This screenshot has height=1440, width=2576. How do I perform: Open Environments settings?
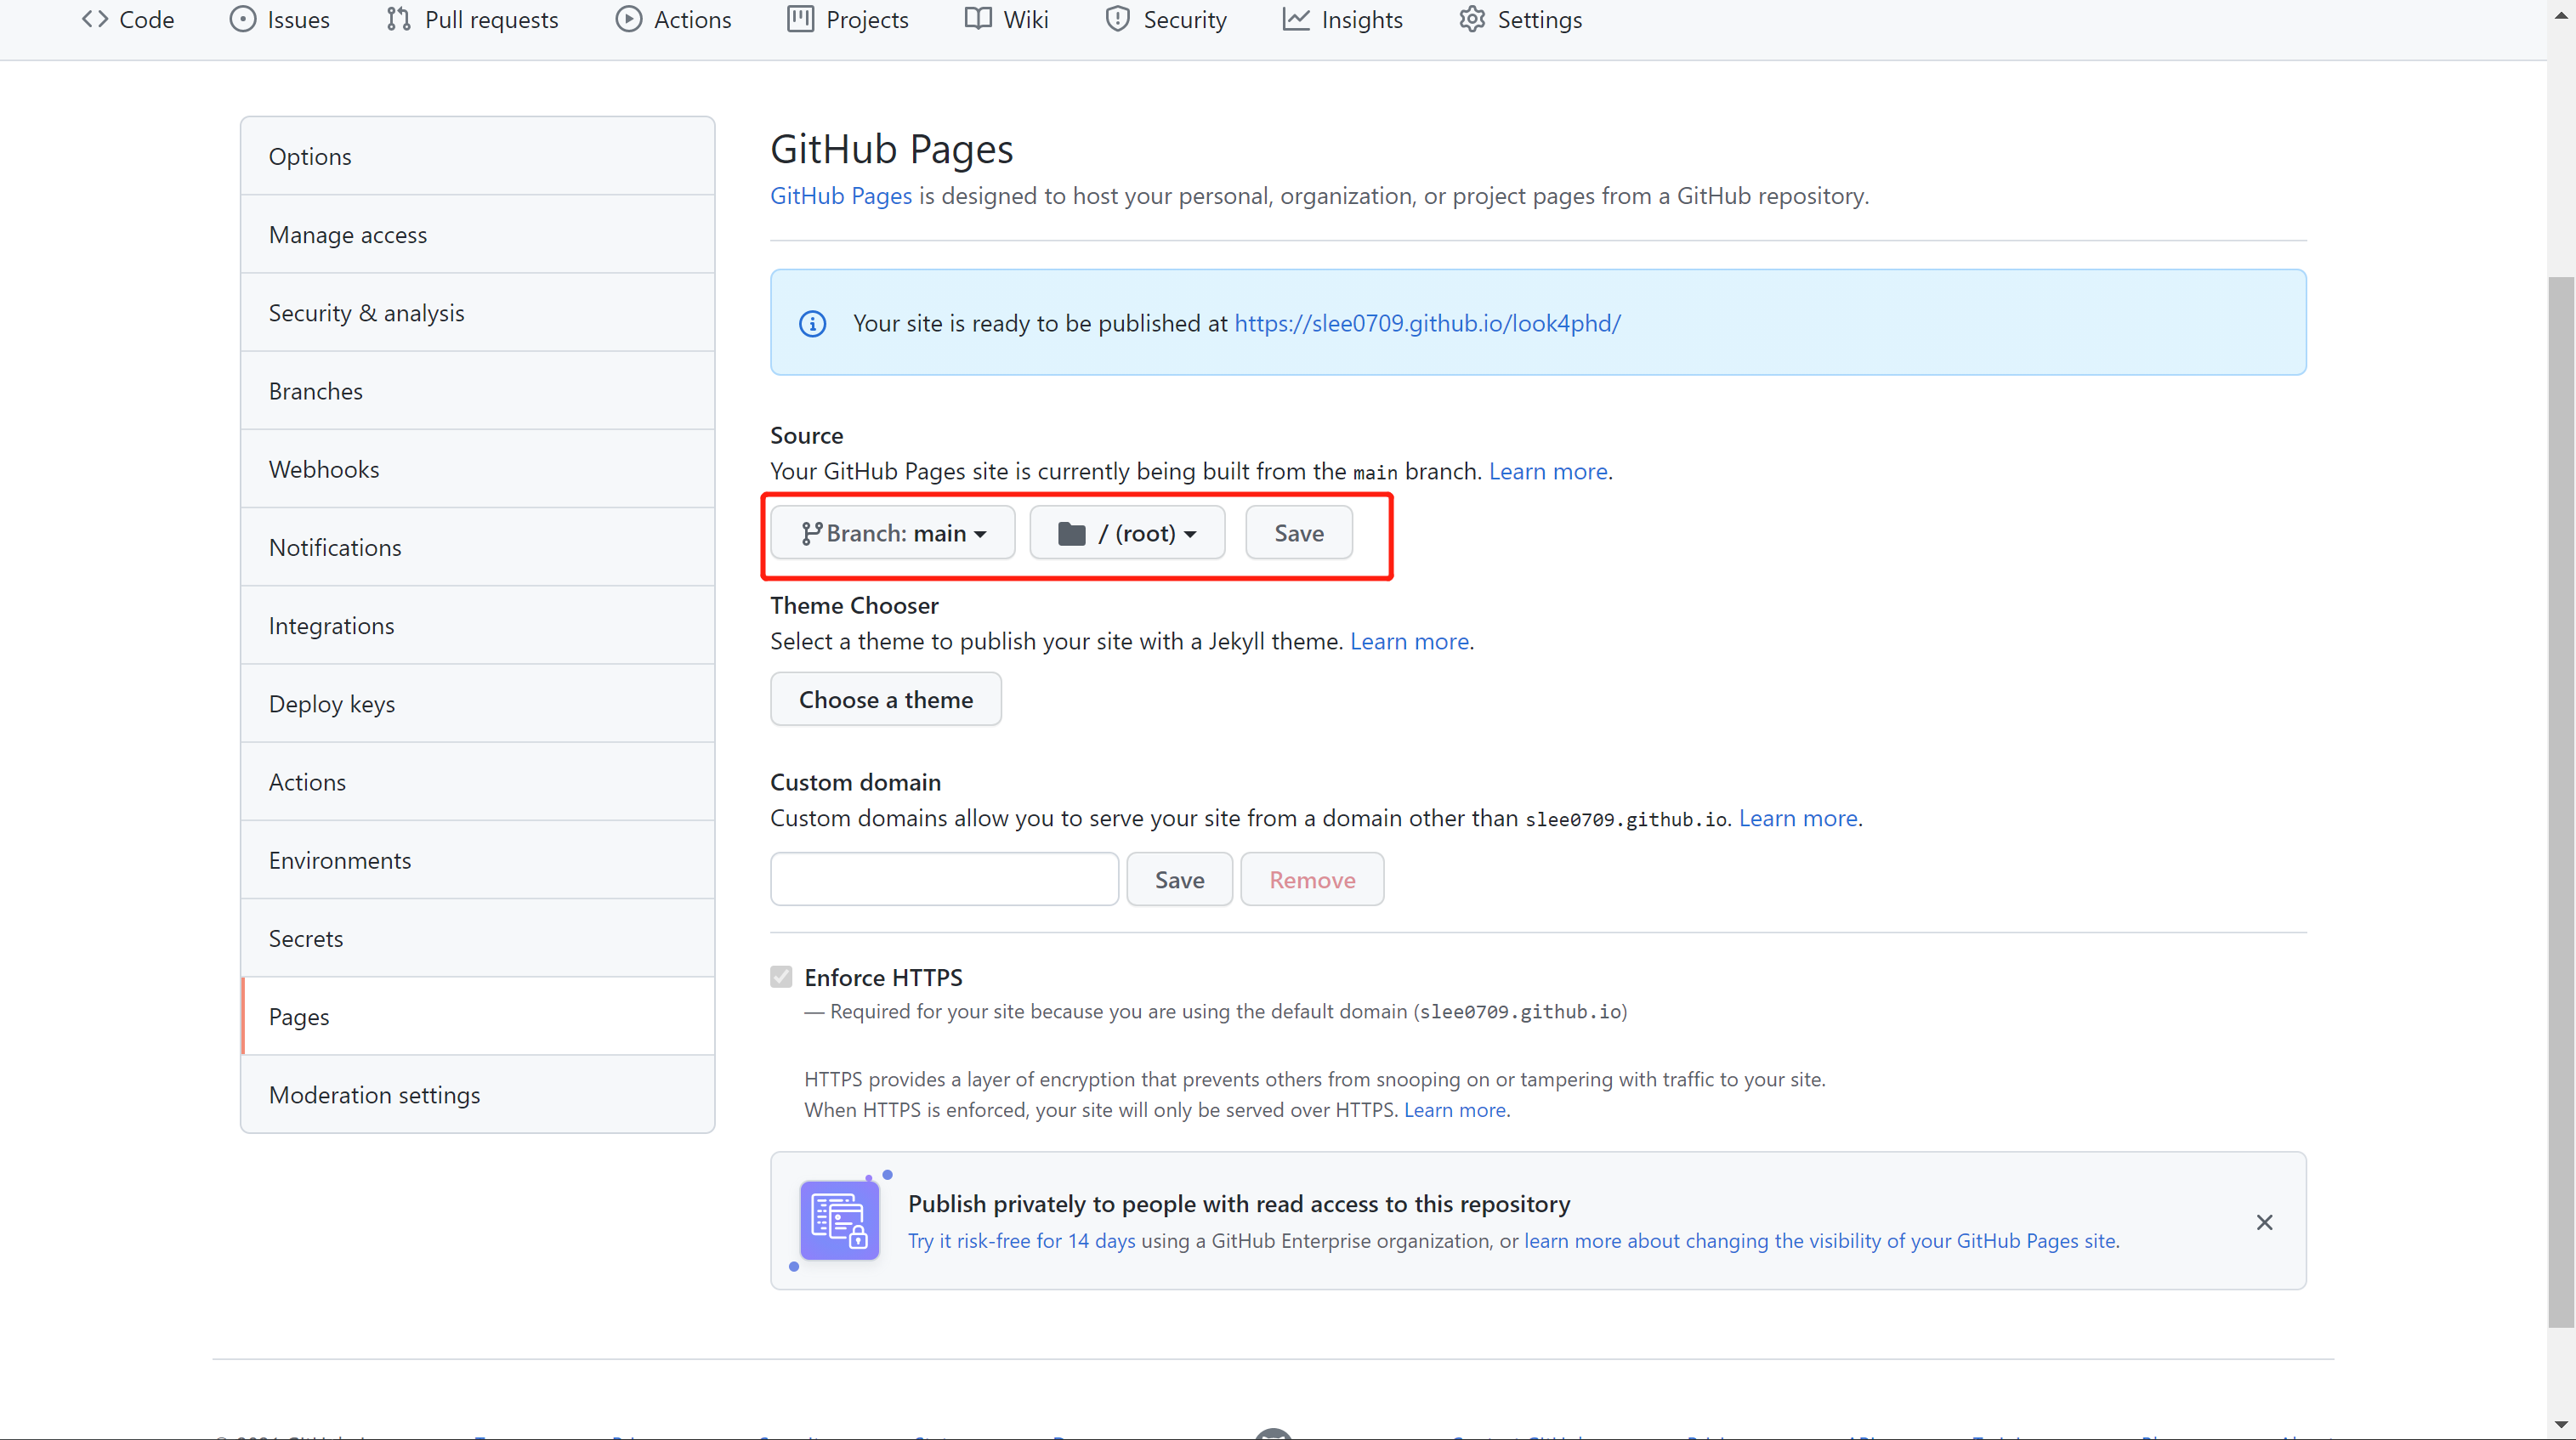pyautogui.click(x=477, y=859)
